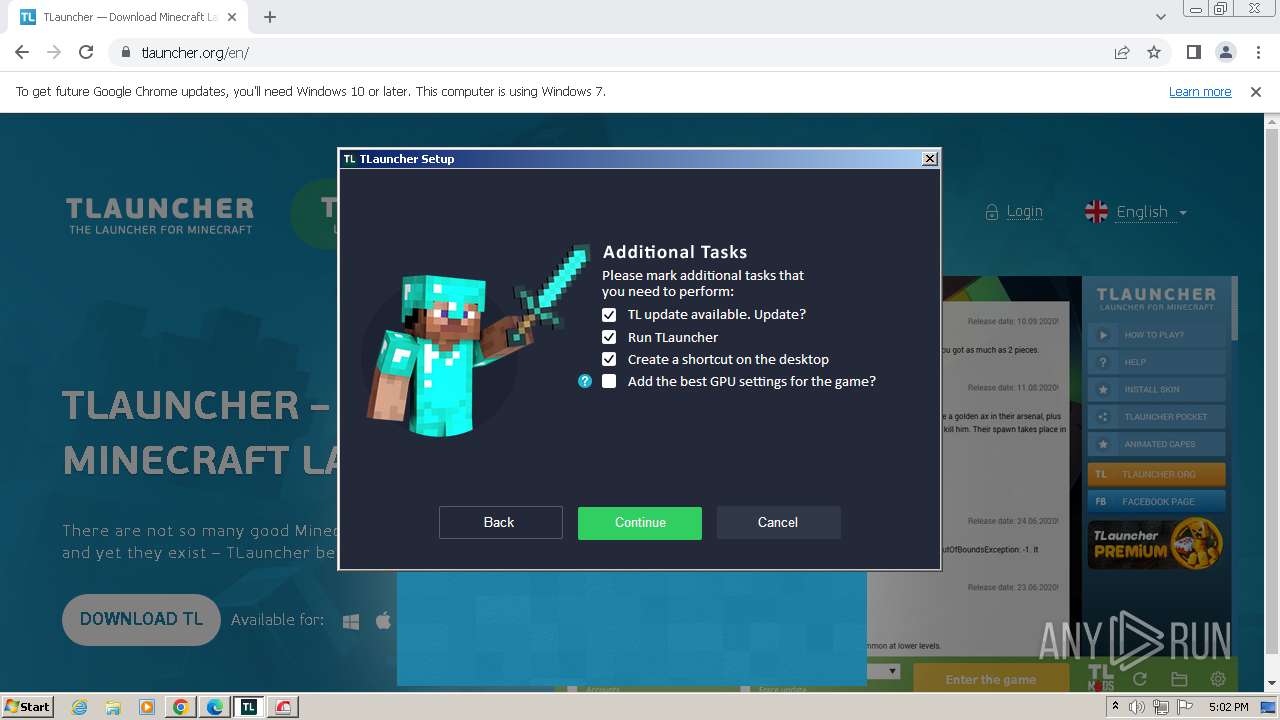Click the folder icon in launcher preview
The image size is (1280, 720).
click(x=1179, y=679)
